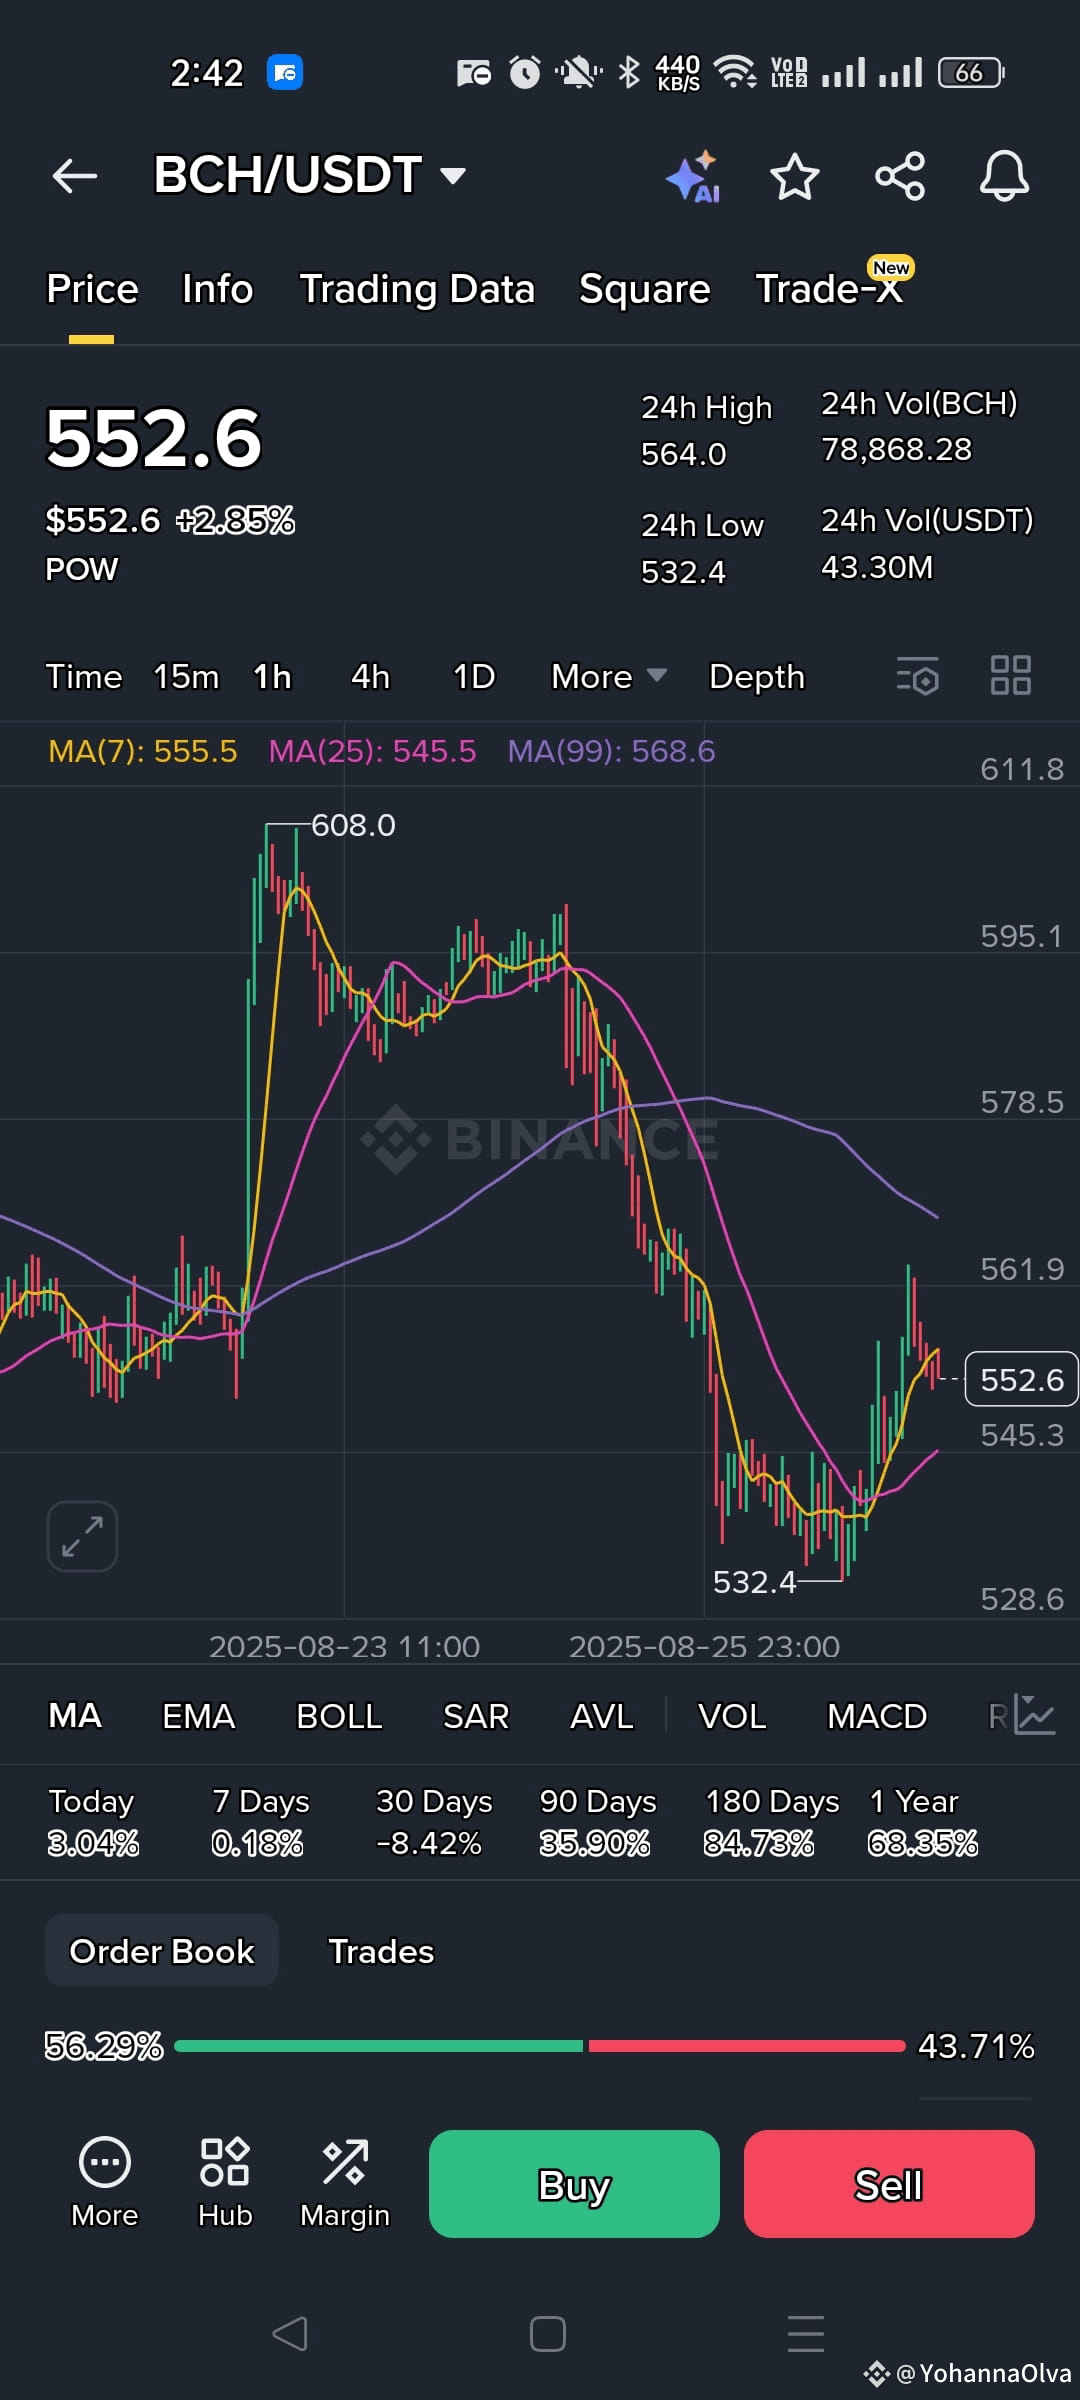Toggle the VOL sub-indicator
Viewport: 1080px width, 2400px height.
[x=732, y=1716]
